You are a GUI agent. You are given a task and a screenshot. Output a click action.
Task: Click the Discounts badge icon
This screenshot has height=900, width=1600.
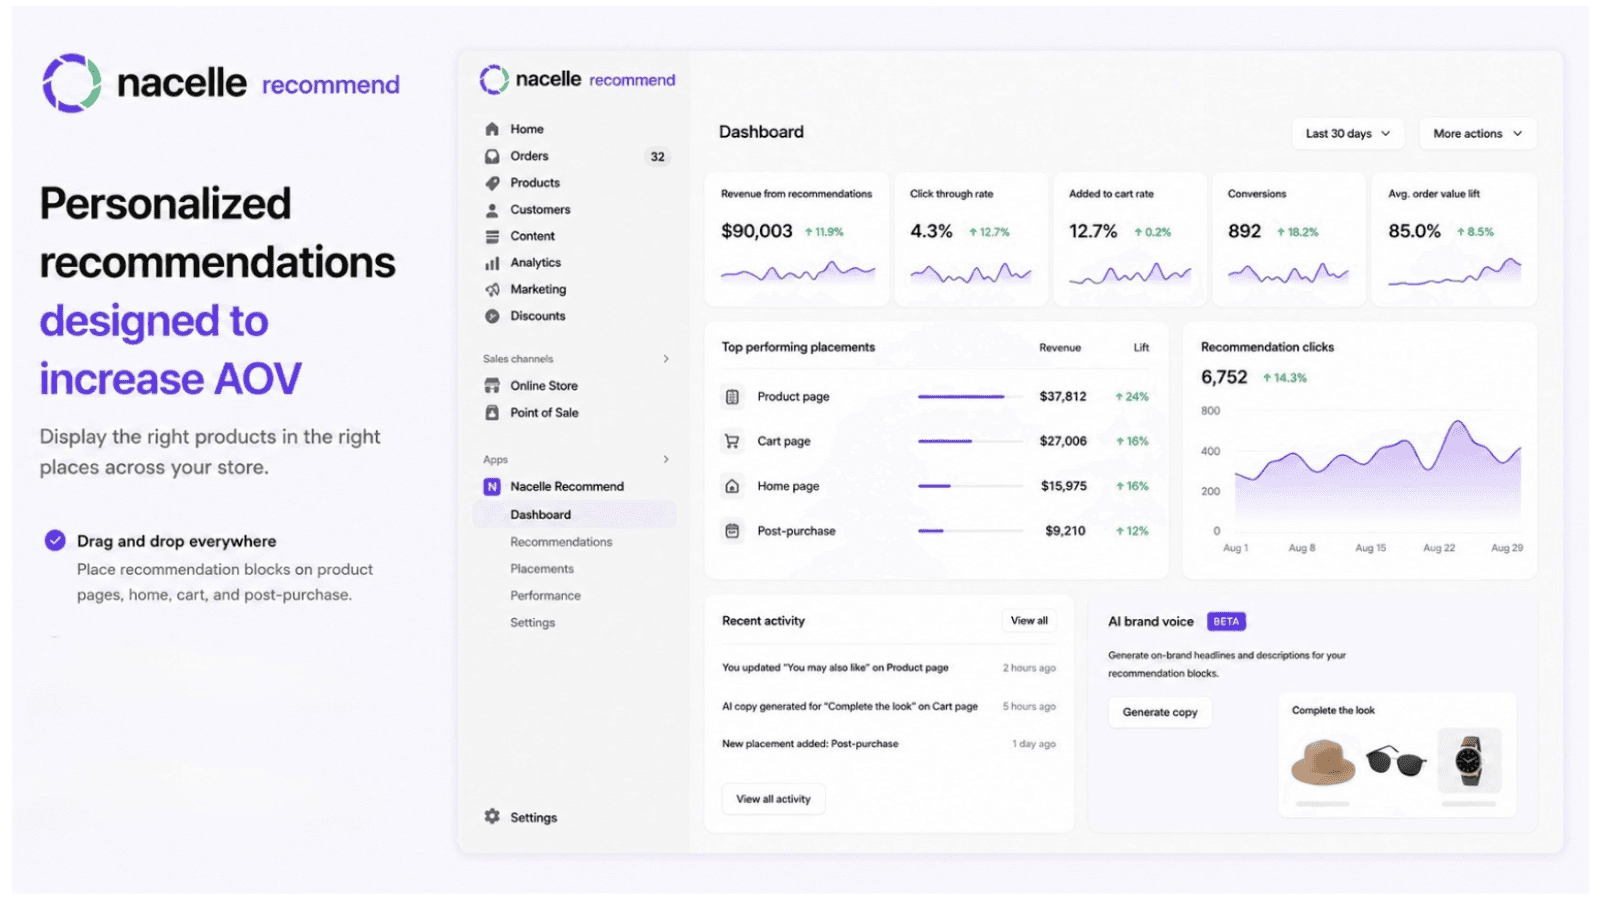pos(492,316)
